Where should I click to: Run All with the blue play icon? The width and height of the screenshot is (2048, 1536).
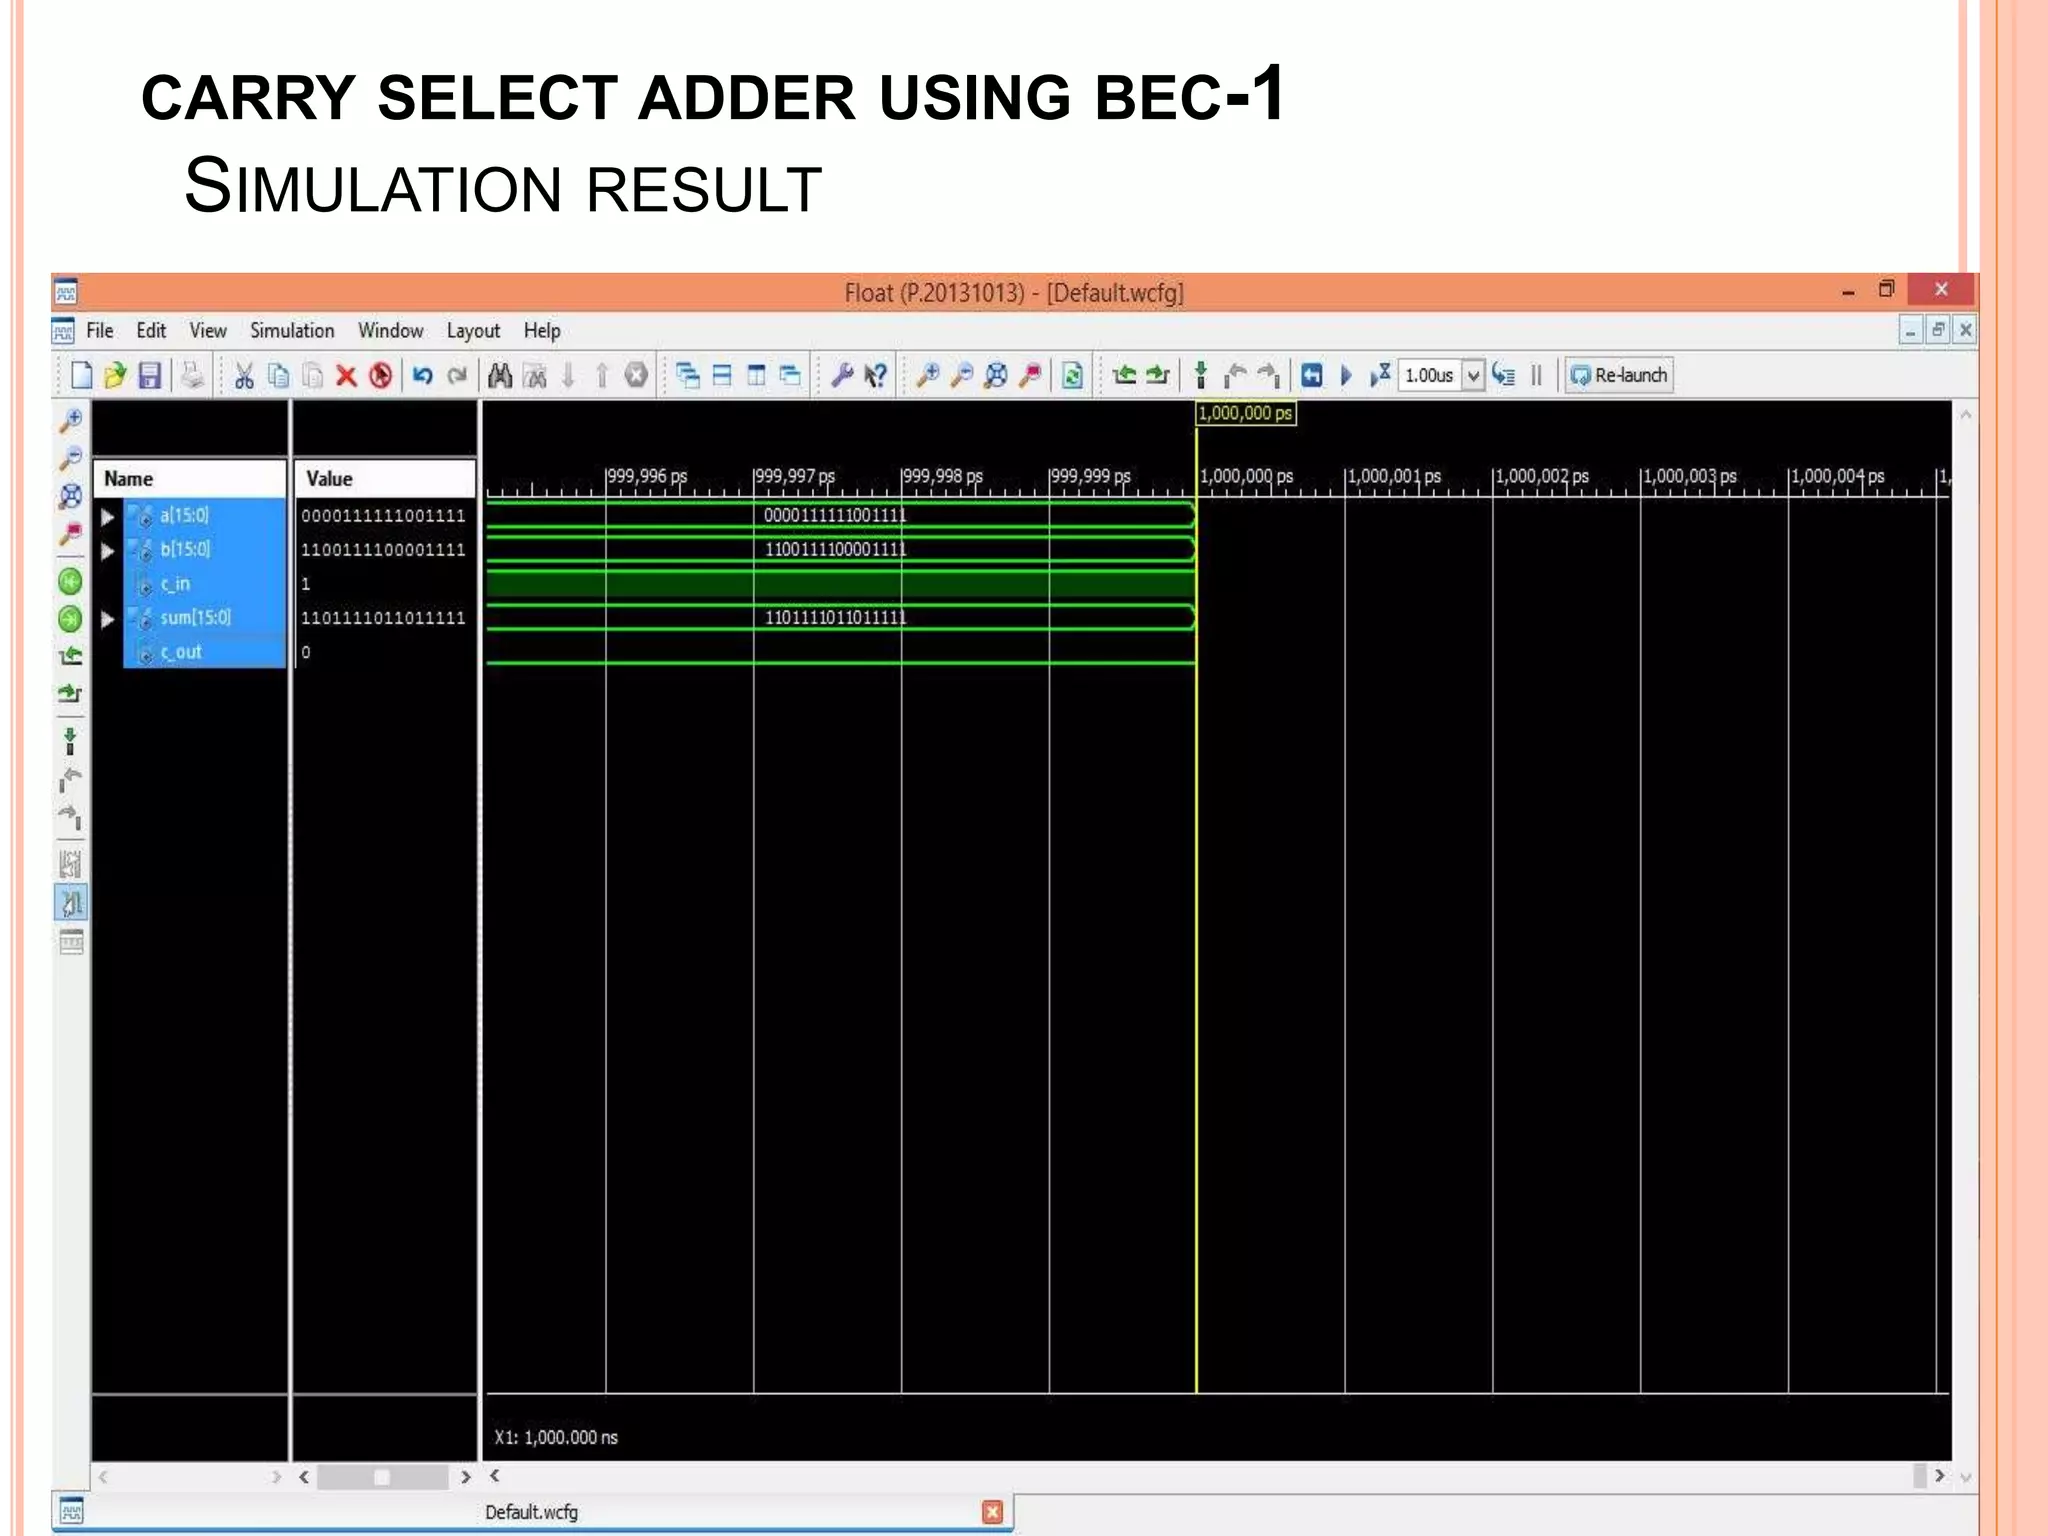(x=1346, y=376)
